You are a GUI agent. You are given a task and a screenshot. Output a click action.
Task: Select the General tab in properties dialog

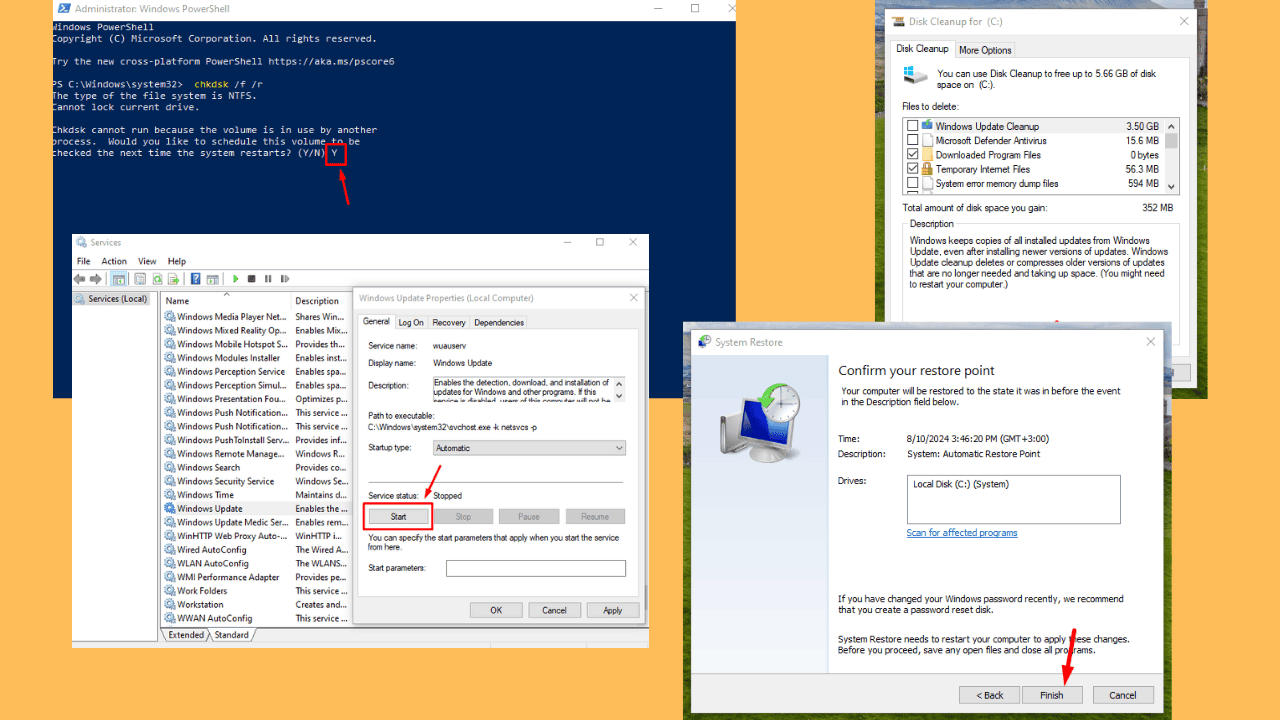376,321
